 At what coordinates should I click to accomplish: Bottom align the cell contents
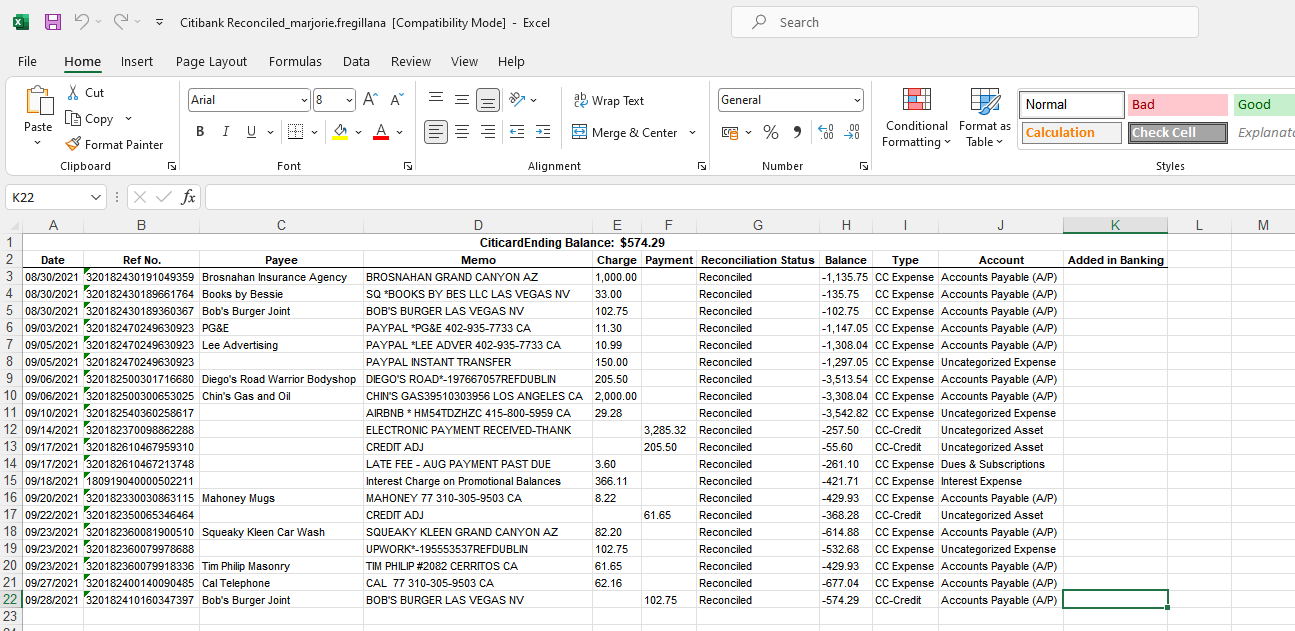488,100
